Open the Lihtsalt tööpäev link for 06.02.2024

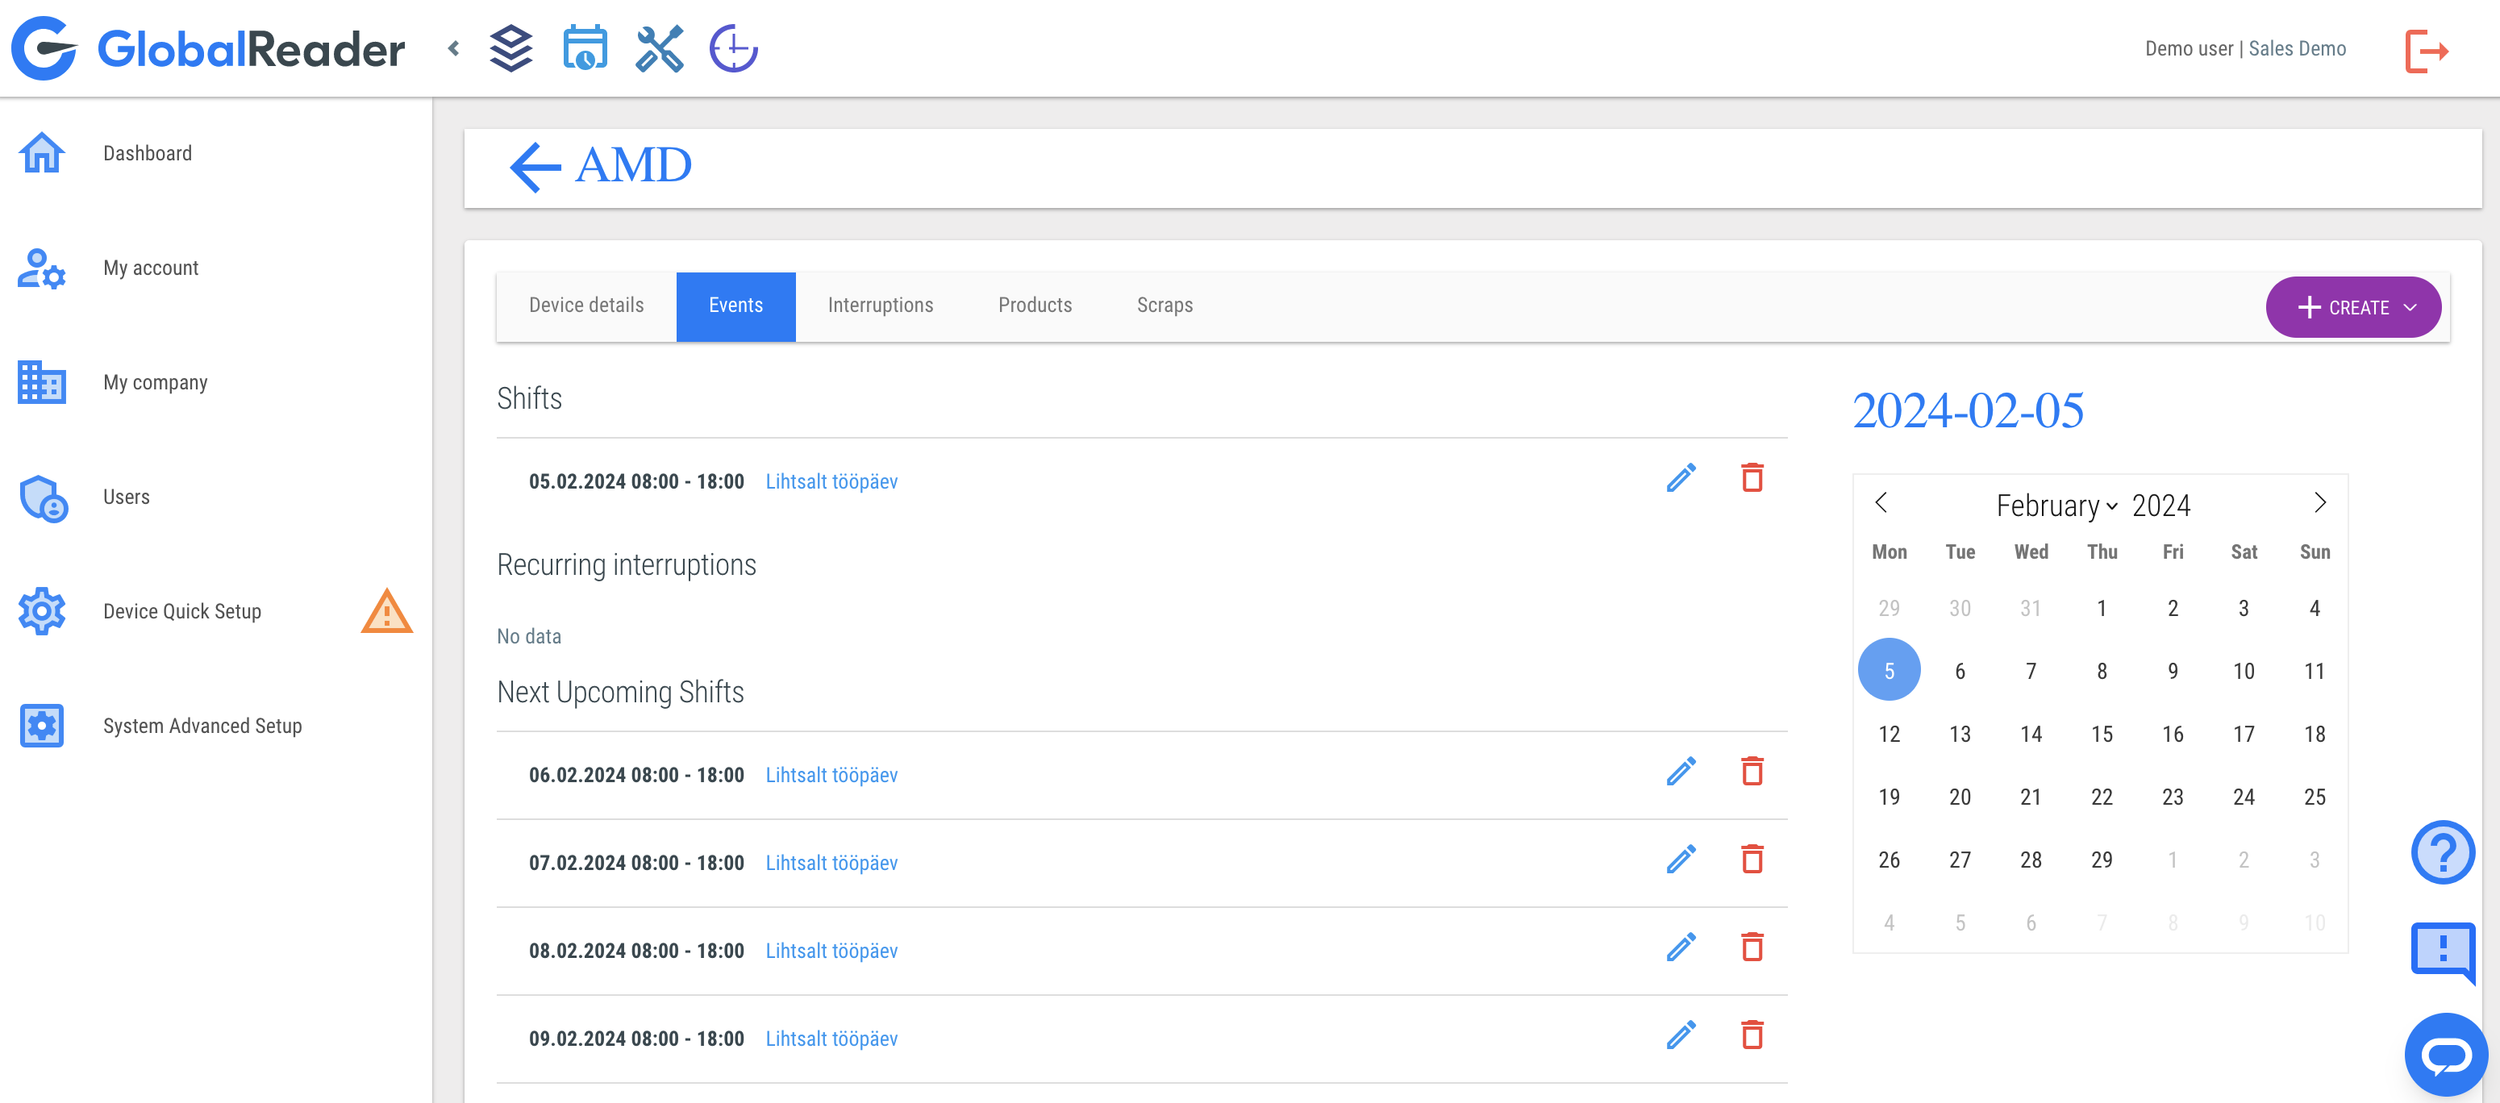831,775
